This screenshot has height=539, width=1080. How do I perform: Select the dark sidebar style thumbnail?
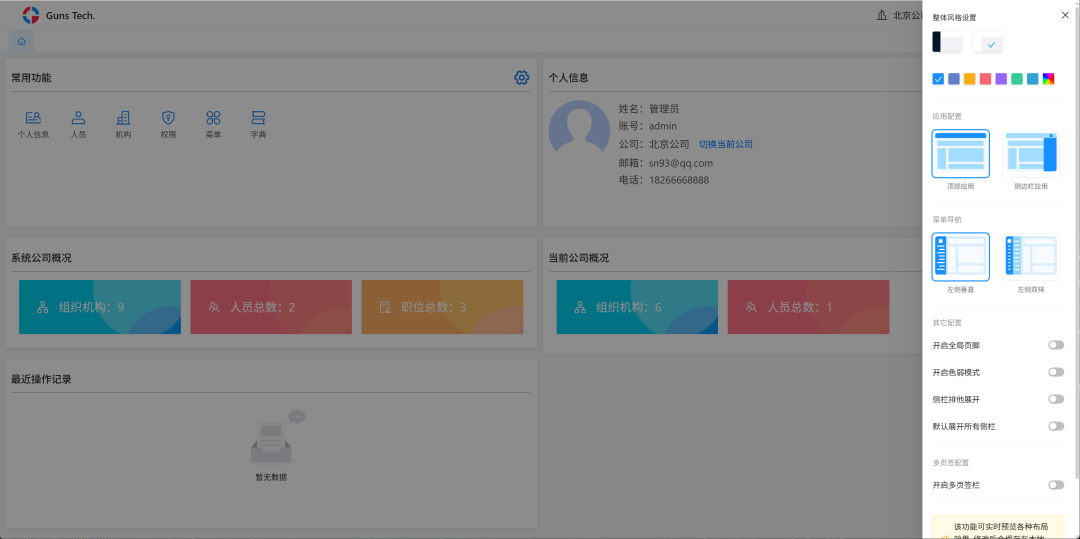[947, 42]
